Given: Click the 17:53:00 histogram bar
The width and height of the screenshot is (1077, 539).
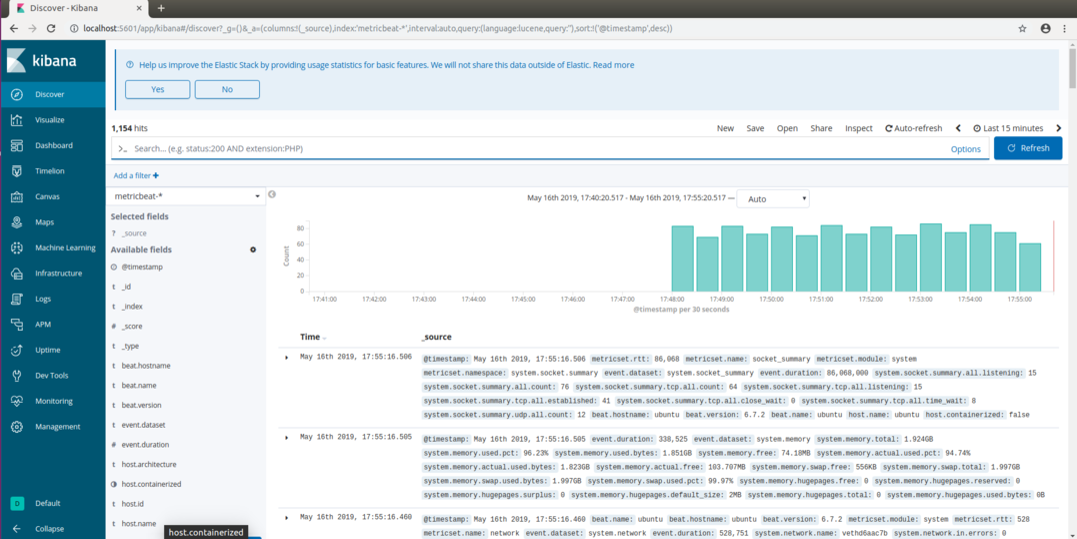Looking at the screenshot, I should click(x=931, y=257).
